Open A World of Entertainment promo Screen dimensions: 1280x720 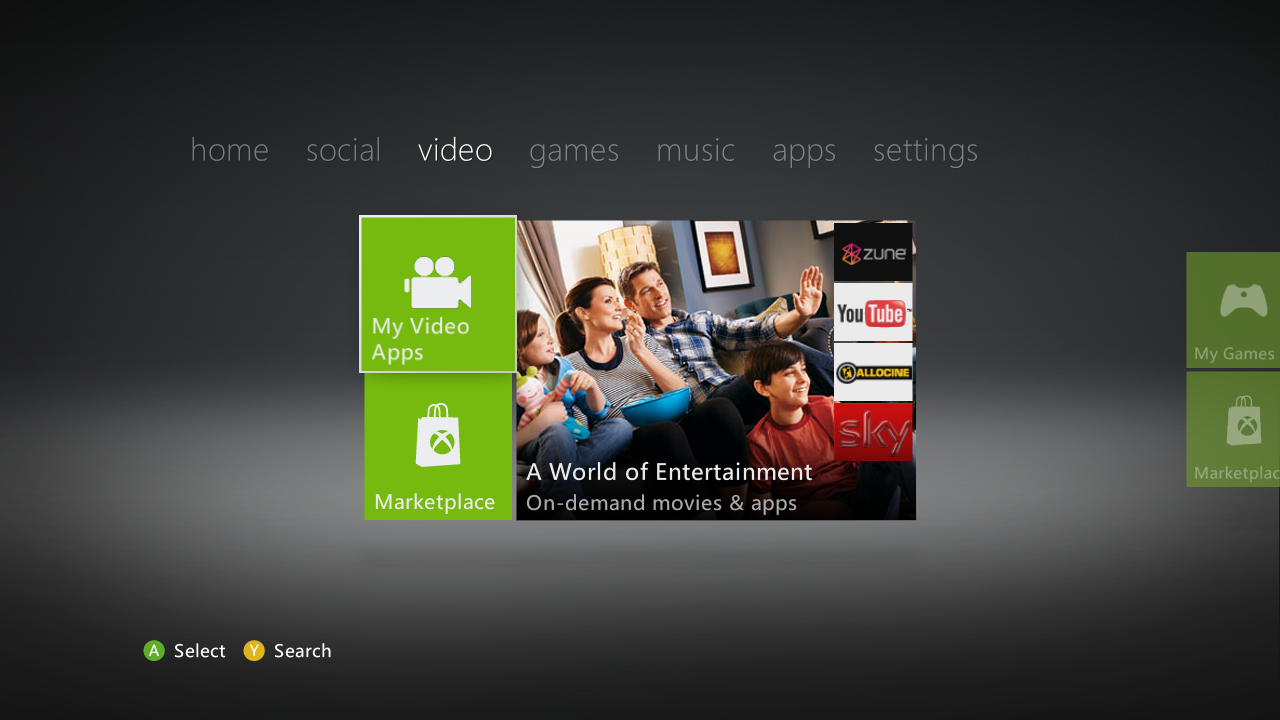pyautogui.click(x=716, y=370)
